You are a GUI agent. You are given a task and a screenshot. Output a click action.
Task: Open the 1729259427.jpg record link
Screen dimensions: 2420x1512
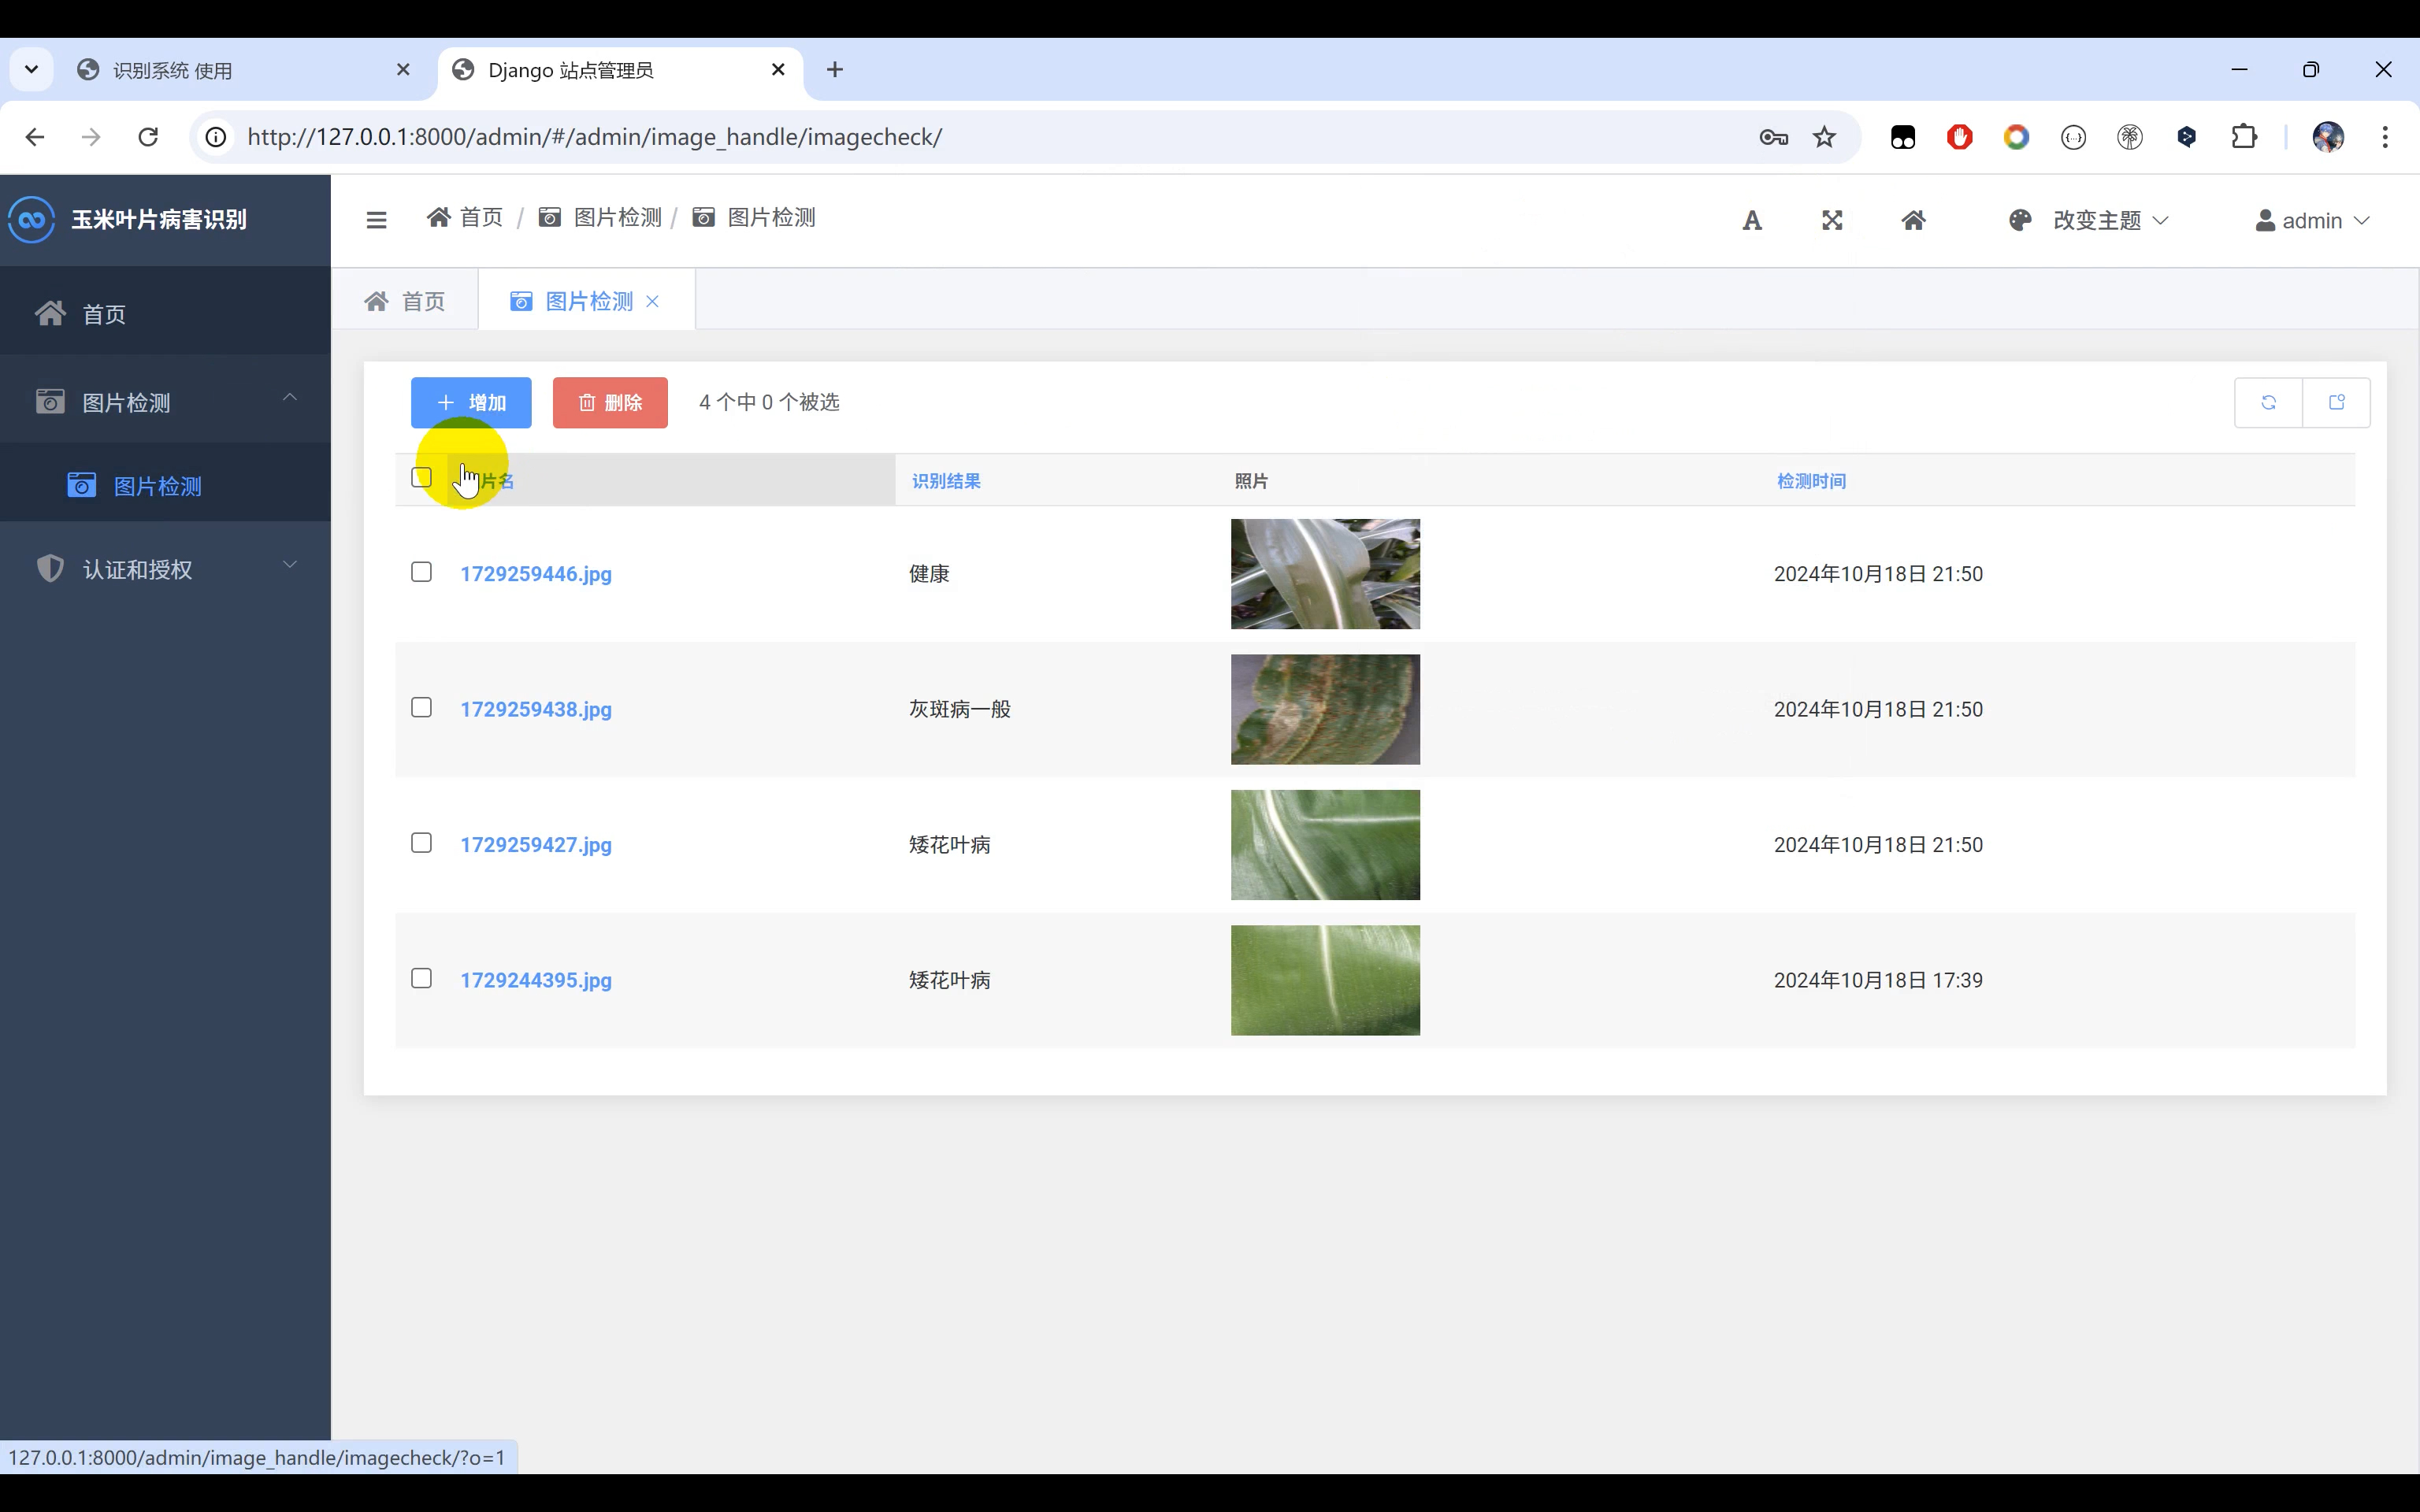point(536,845)
